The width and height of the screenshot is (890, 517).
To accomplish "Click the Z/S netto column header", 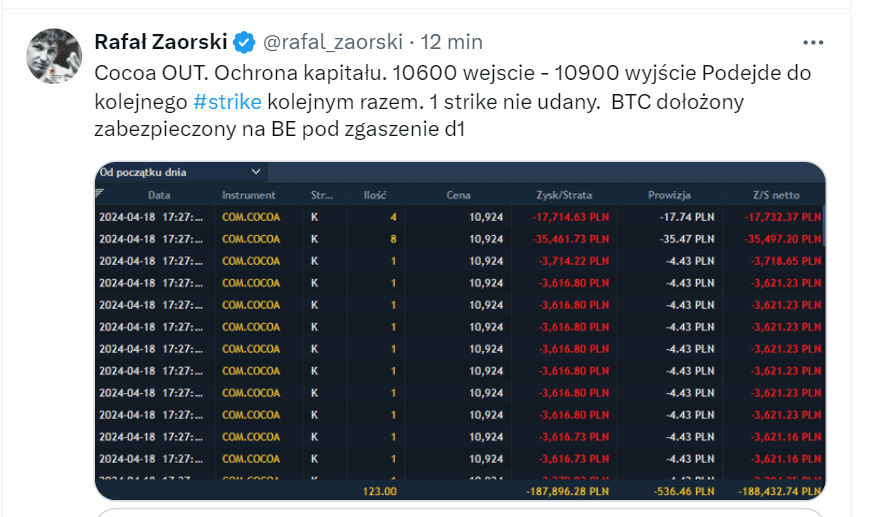I will 775,195.
